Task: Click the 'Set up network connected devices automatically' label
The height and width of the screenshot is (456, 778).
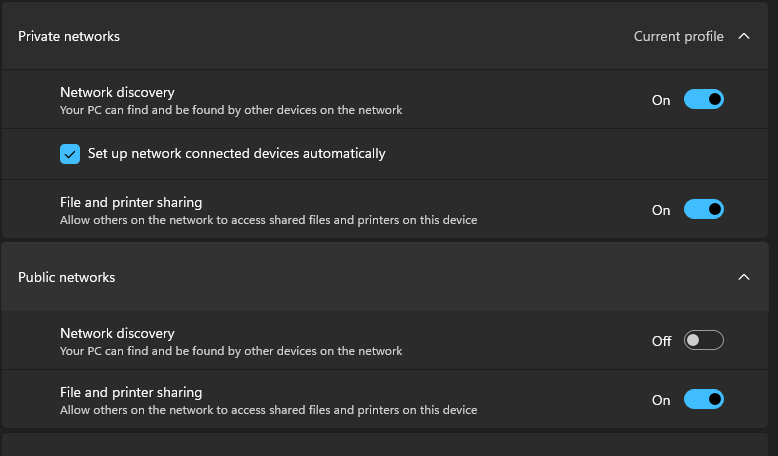Action: [x=236, y=154]
